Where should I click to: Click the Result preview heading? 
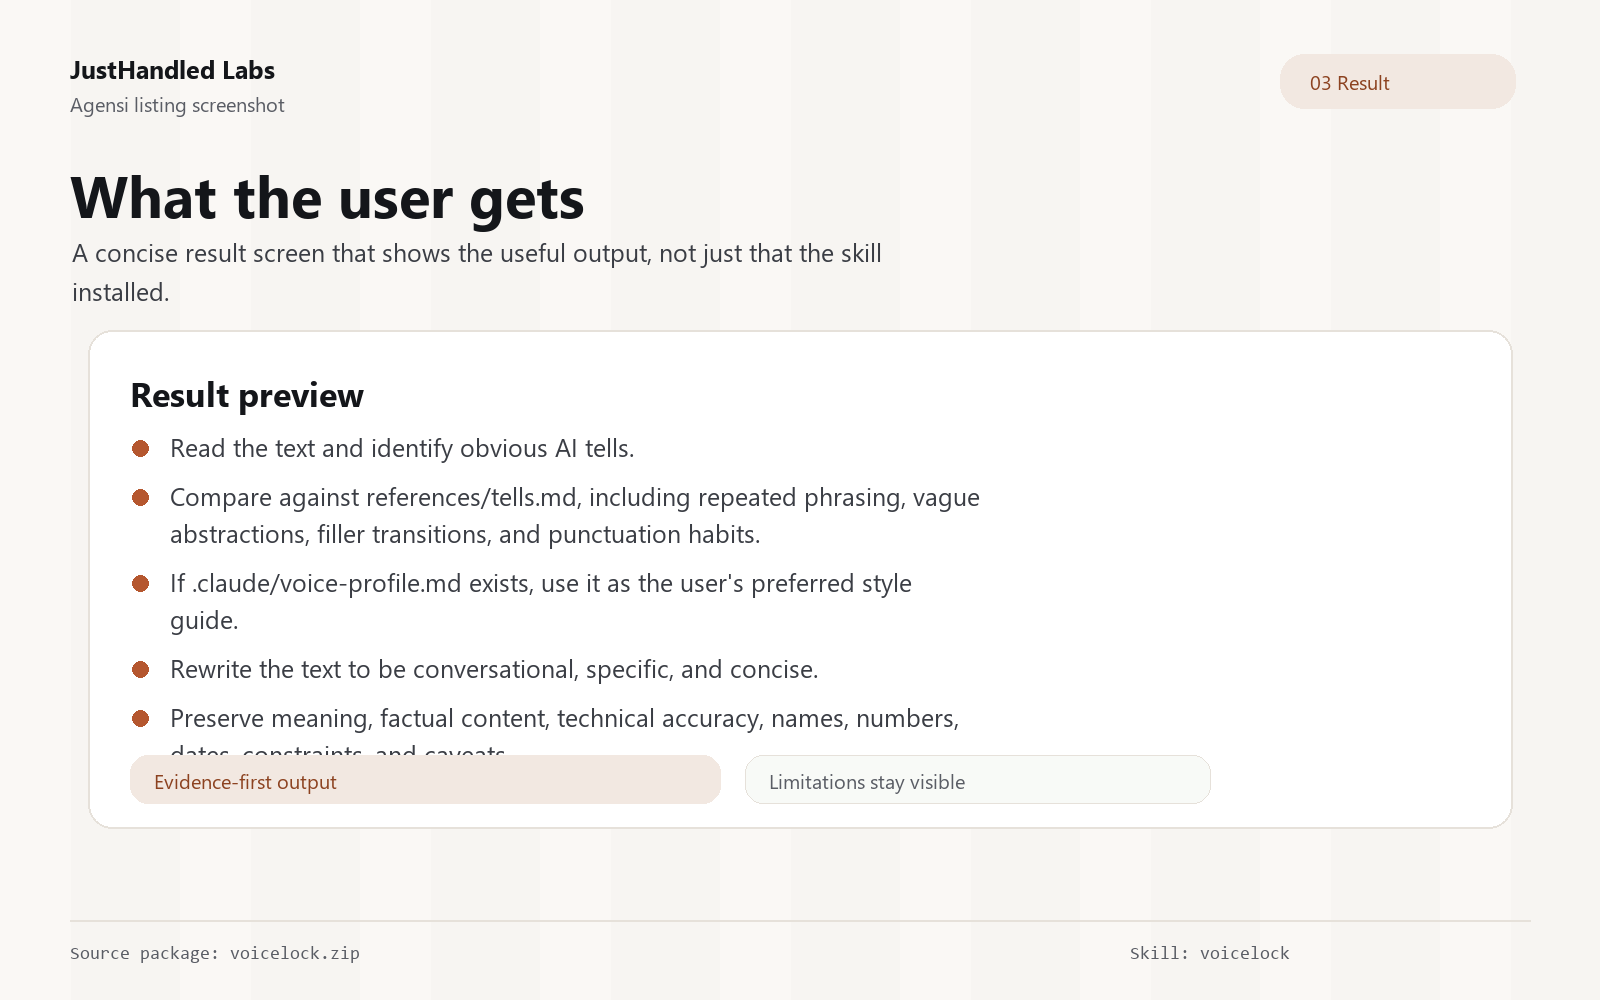247,395
